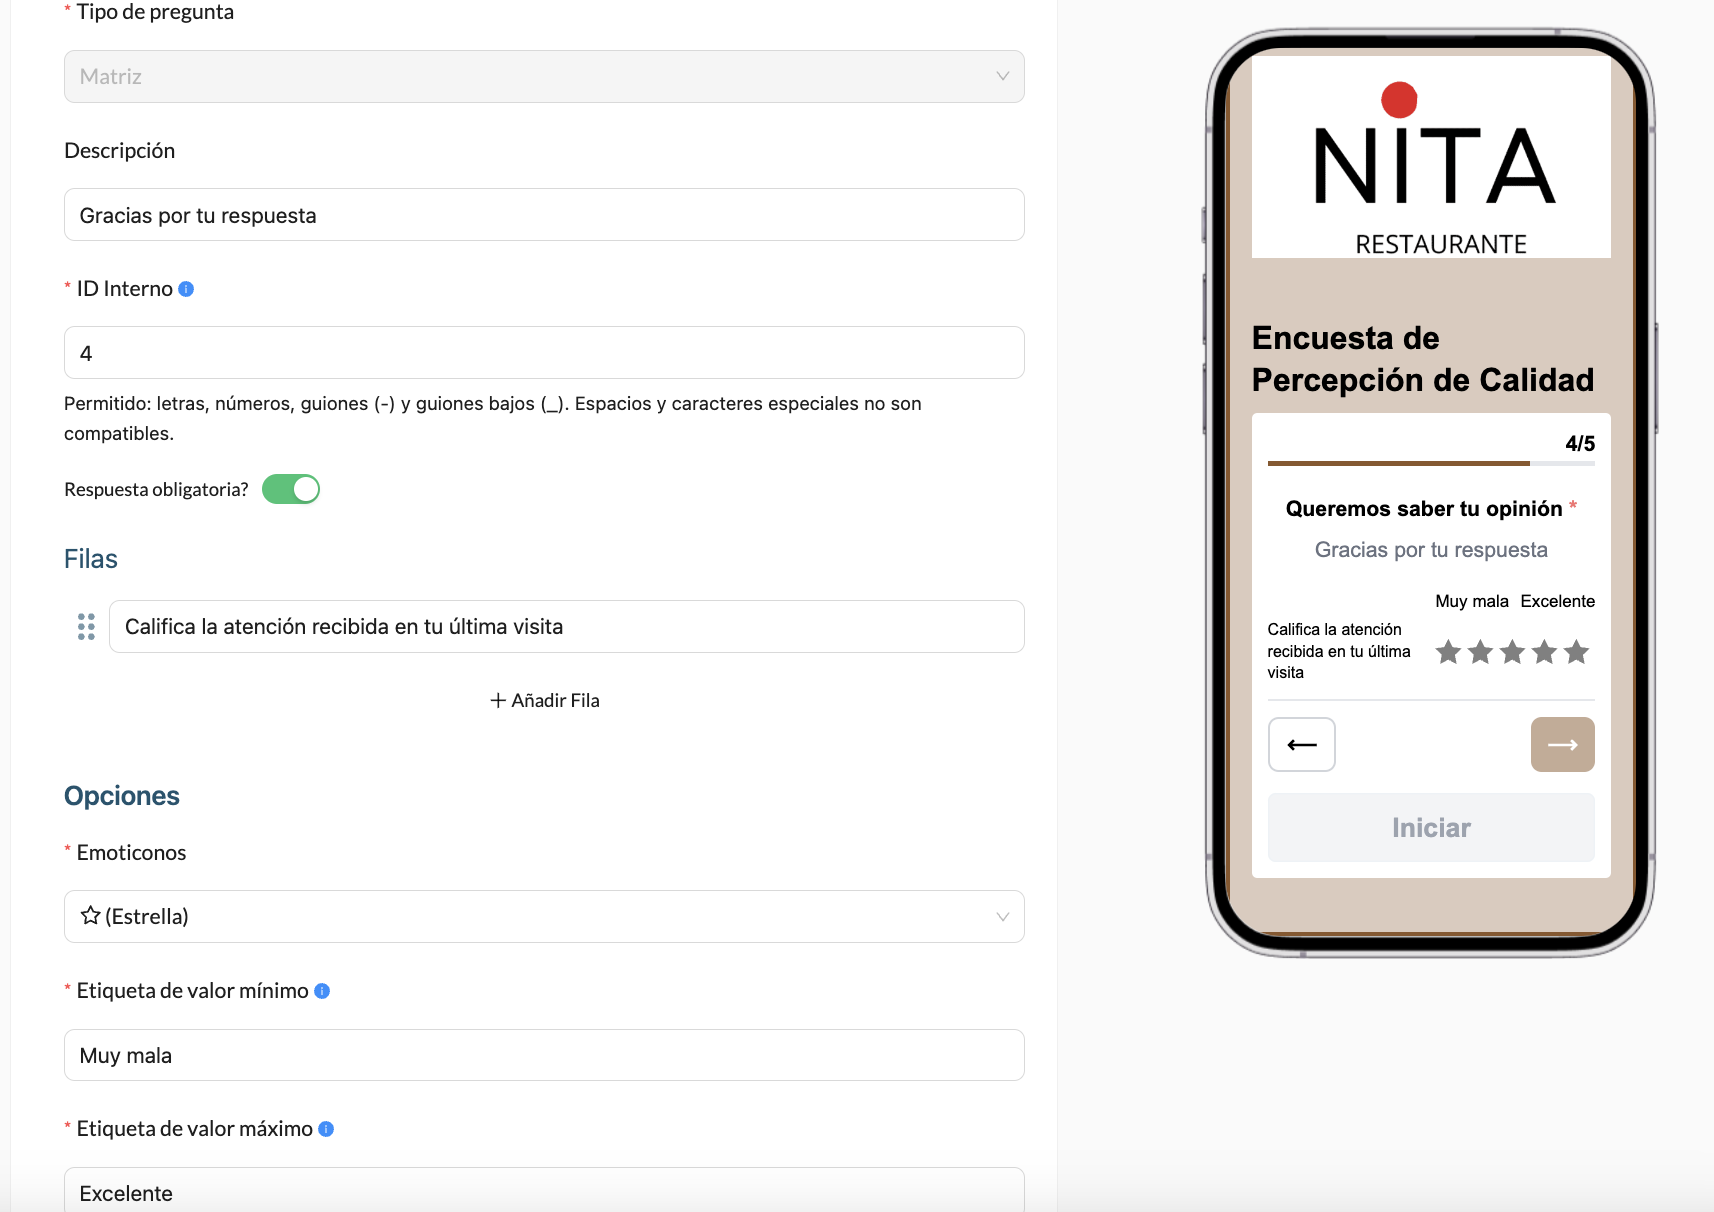Screen dimensions: 1714x1212
Task: Click the ID Interno info icon
Action: pyautogui.click(x=186, y=289)
